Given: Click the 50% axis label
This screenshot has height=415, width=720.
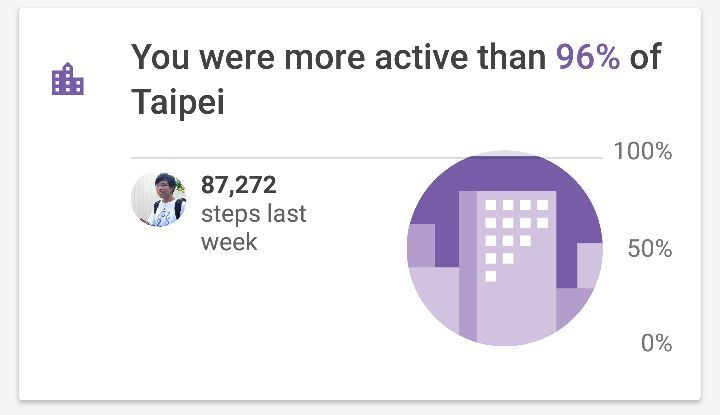Looking at the screenshot, I should coord(649,248).
